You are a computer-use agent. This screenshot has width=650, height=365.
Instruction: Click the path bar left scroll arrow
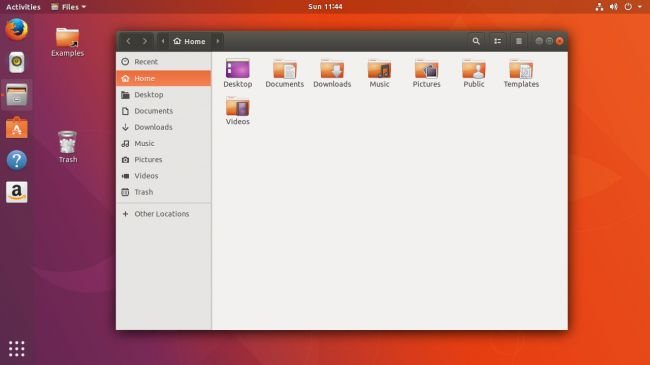tap(163, 41)
